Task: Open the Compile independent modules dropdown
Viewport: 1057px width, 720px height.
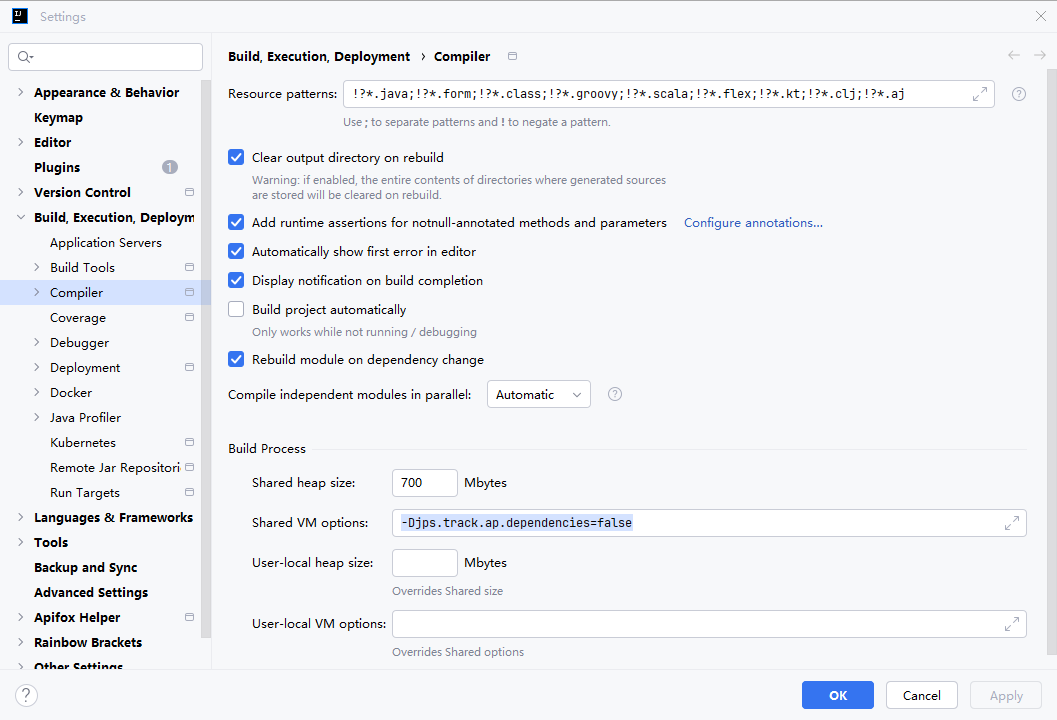Action: click(539, 394)
